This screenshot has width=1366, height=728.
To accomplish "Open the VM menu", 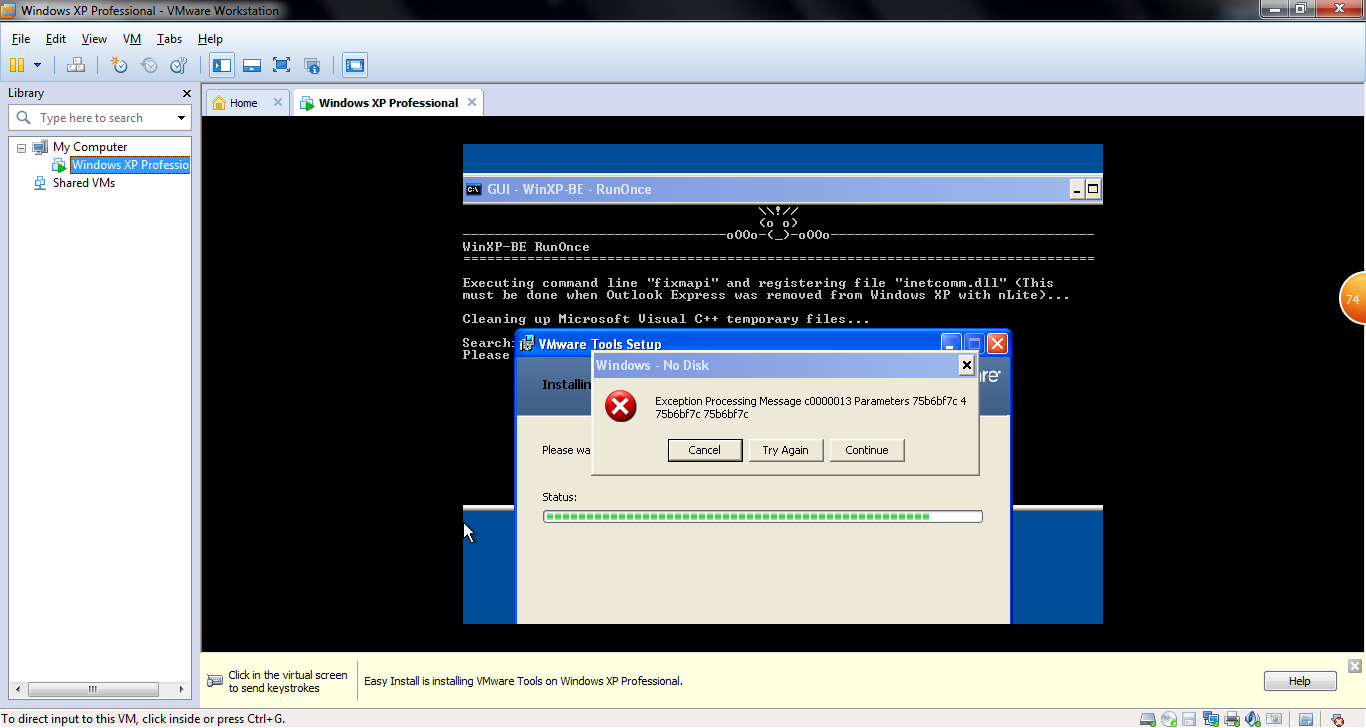I will click(x=132, y=39).
